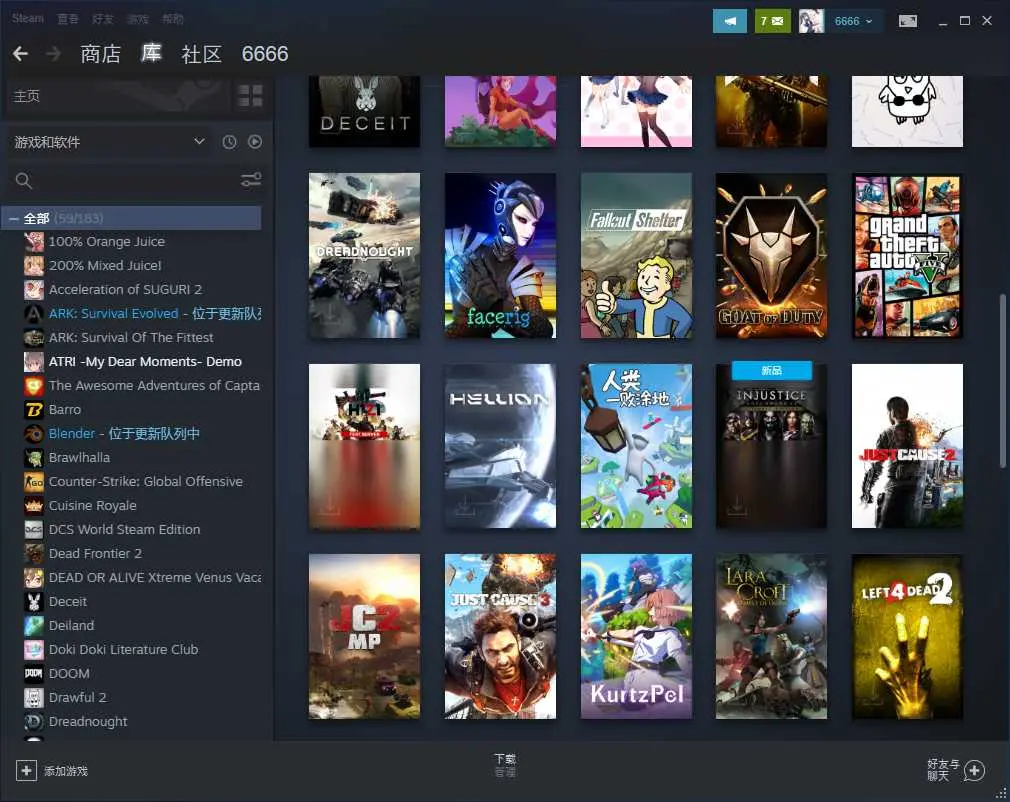This screenshot has height=802, width=1010.
Task: Go to the 社区 tab
Action: [202, 53]
